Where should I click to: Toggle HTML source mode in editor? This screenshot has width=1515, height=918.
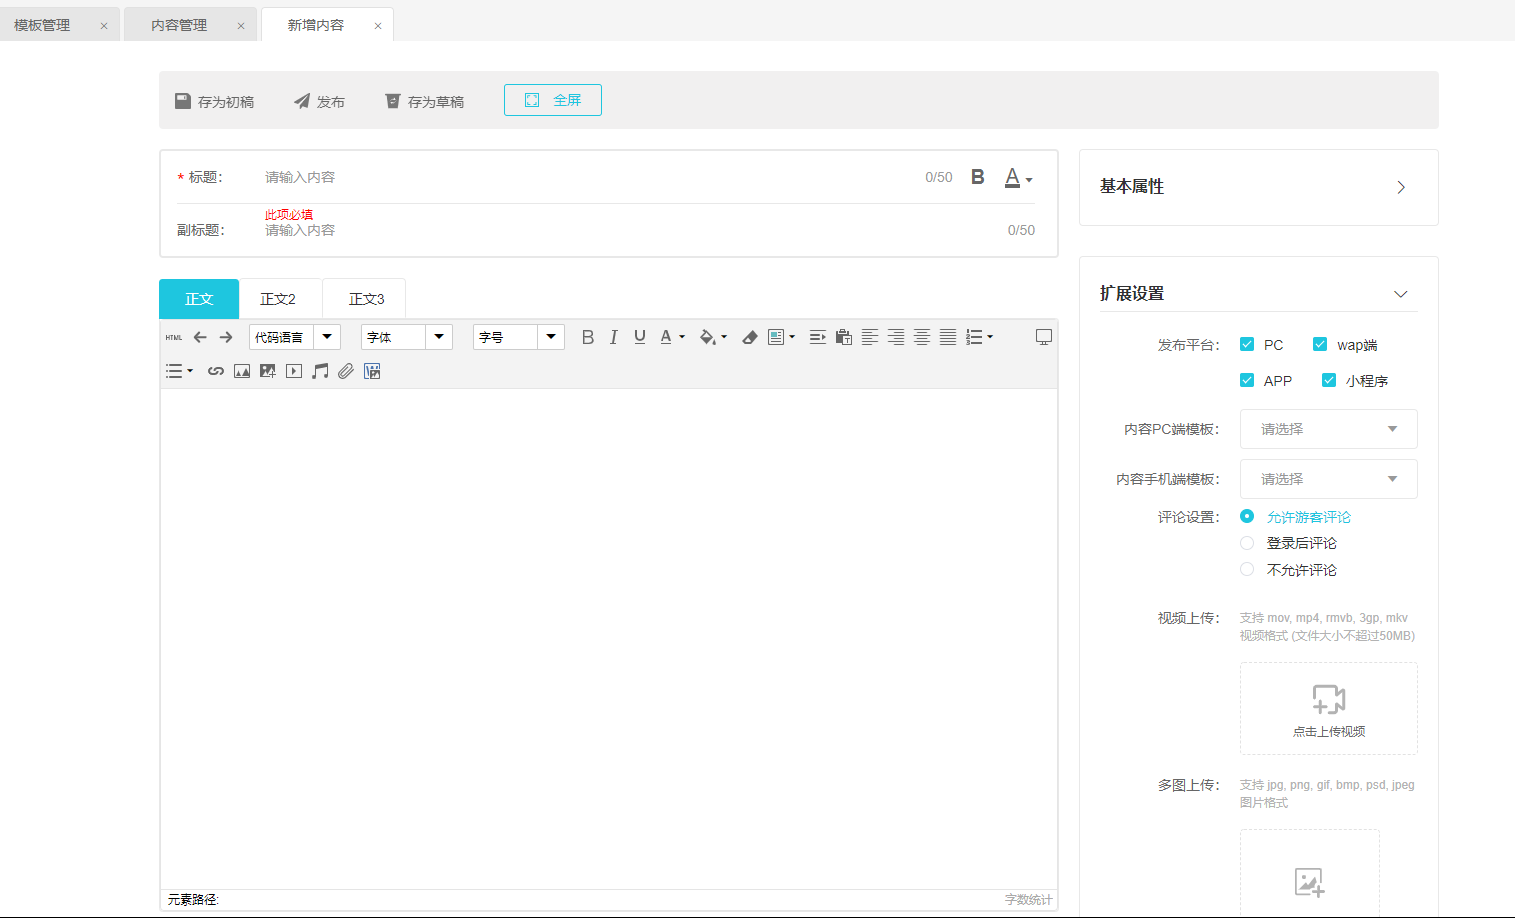[174, 338]
